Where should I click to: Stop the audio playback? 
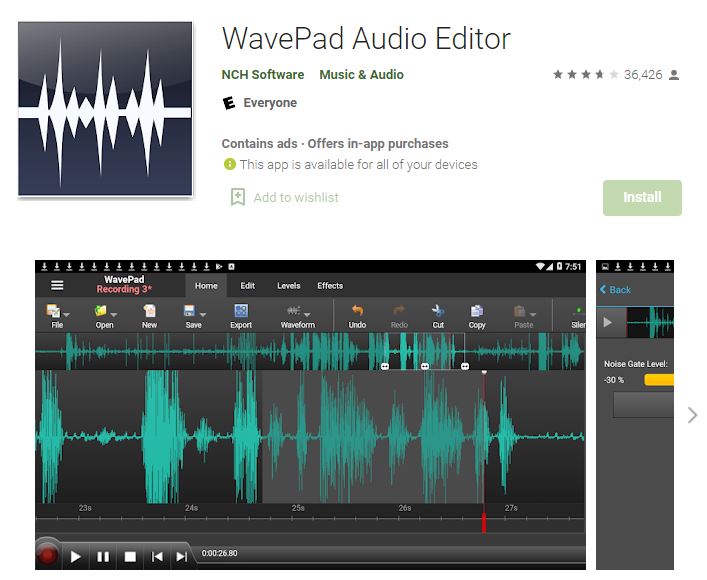130,557
